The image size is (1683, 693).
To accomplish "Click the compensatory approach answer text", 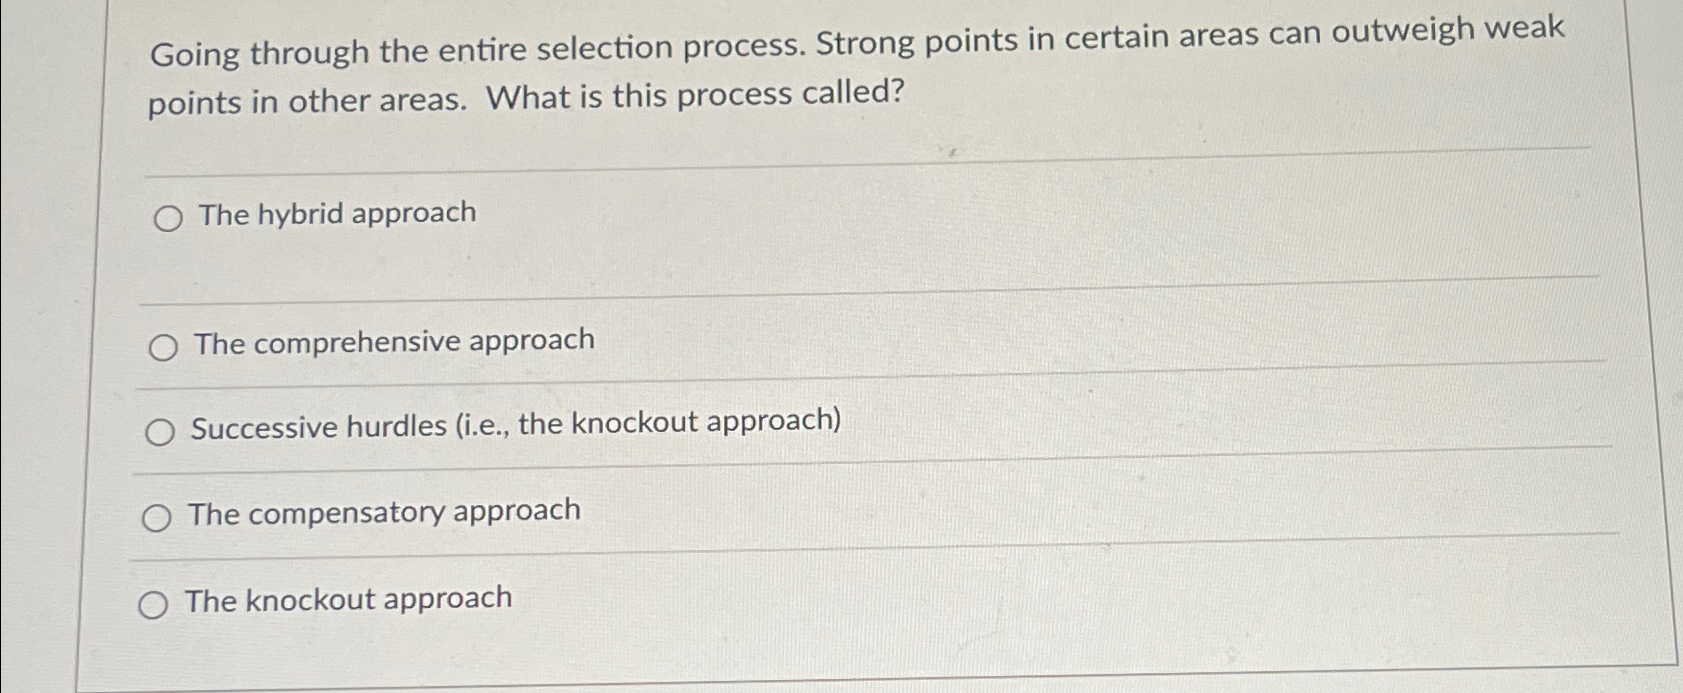I will (385, 510).
